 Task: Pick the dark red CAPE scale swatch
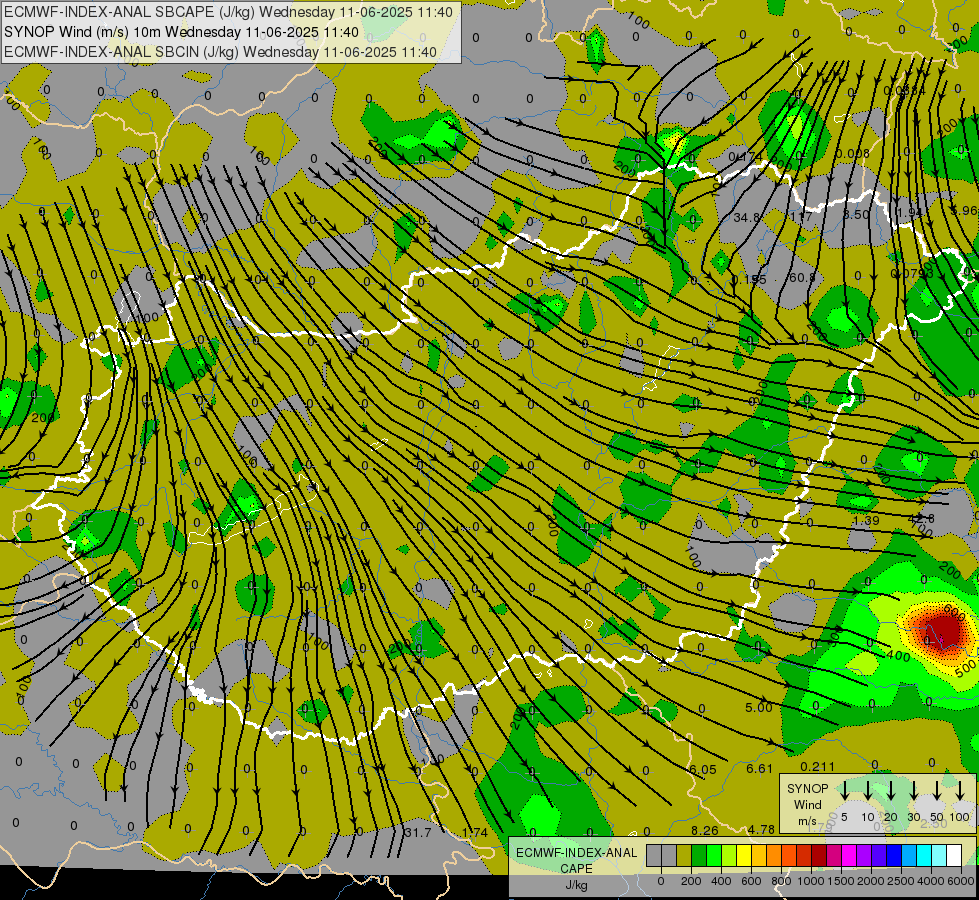coord(819,855)
